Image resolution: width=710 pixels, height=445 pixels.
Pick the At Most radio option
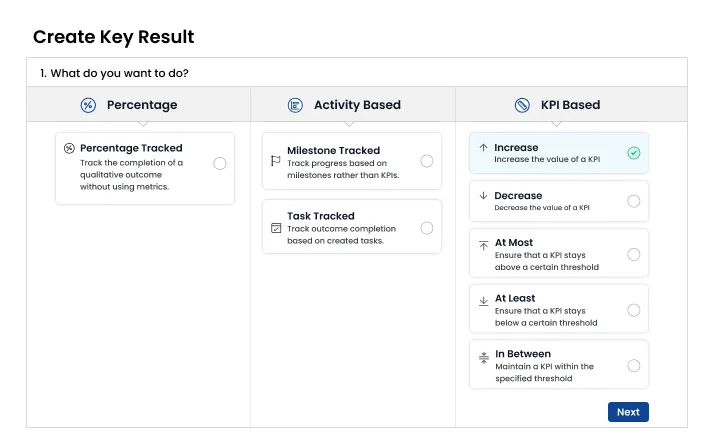(x=634, y=255)
